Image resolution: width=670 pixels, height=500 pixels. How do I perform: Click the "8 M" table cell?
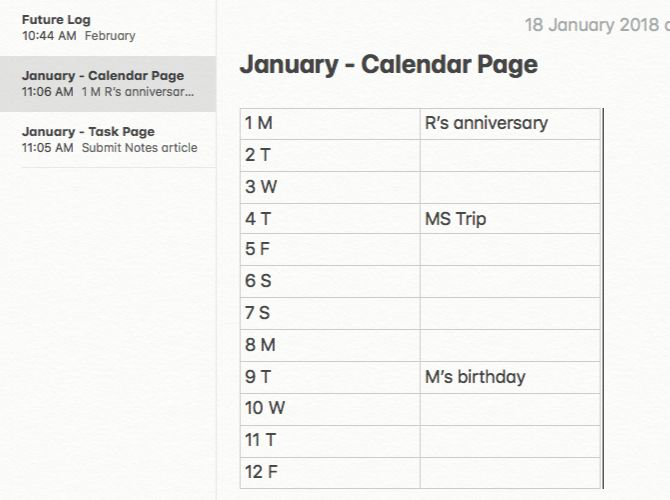(330, 346)
